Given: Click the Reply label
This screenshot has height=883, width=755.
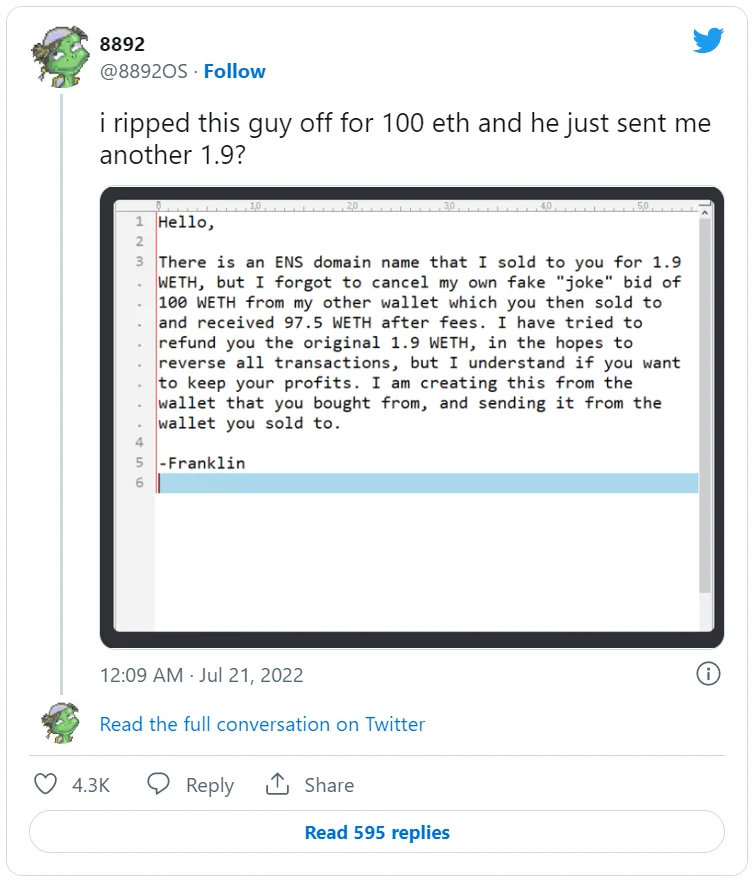Looking at the screenshot, I should tap(210, 785).
